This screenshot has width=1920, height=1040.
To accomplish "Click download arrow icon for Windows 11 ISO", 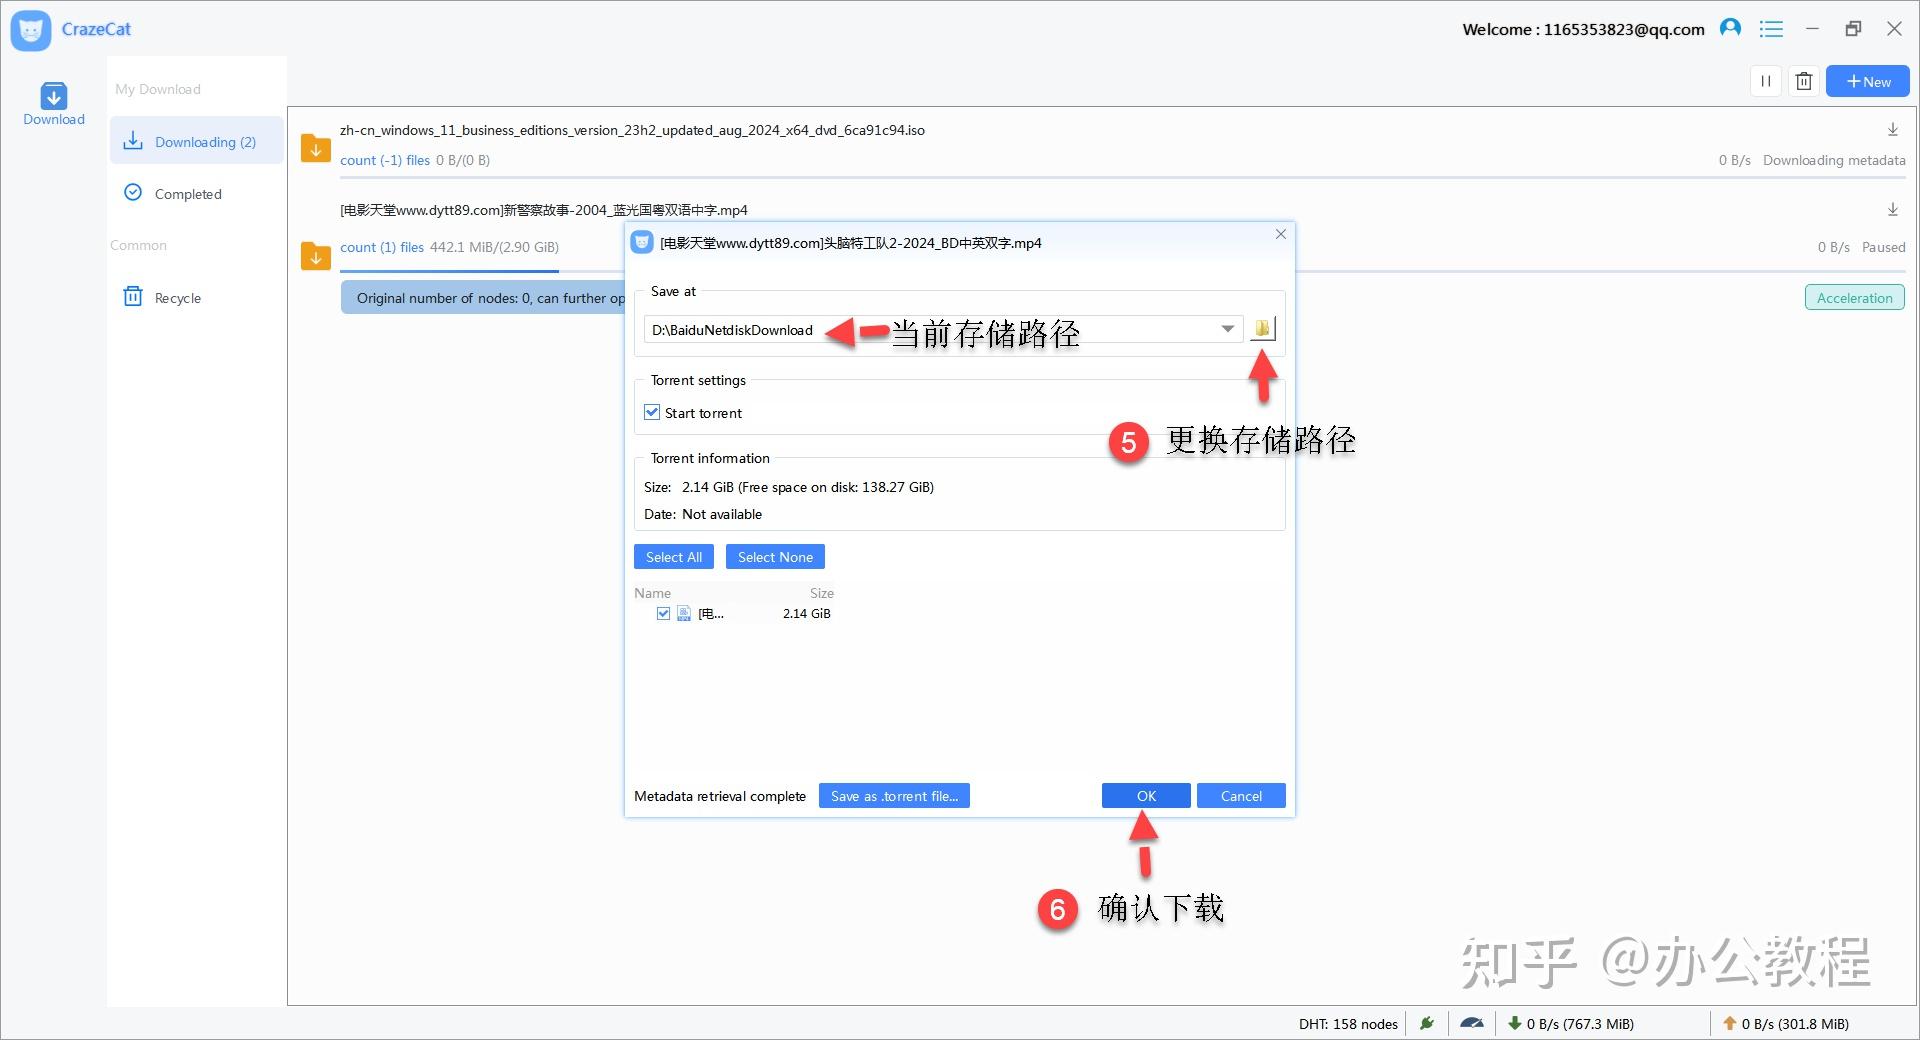I will coord(1893,130).
